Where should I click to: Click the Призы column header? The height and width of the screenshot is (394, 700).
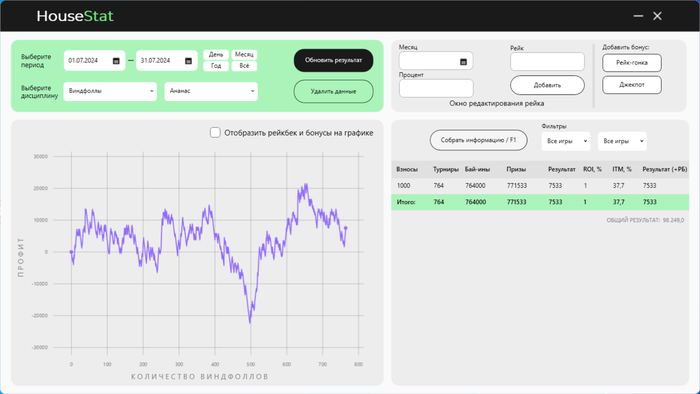pyautogui.click(x=516, y=170)
